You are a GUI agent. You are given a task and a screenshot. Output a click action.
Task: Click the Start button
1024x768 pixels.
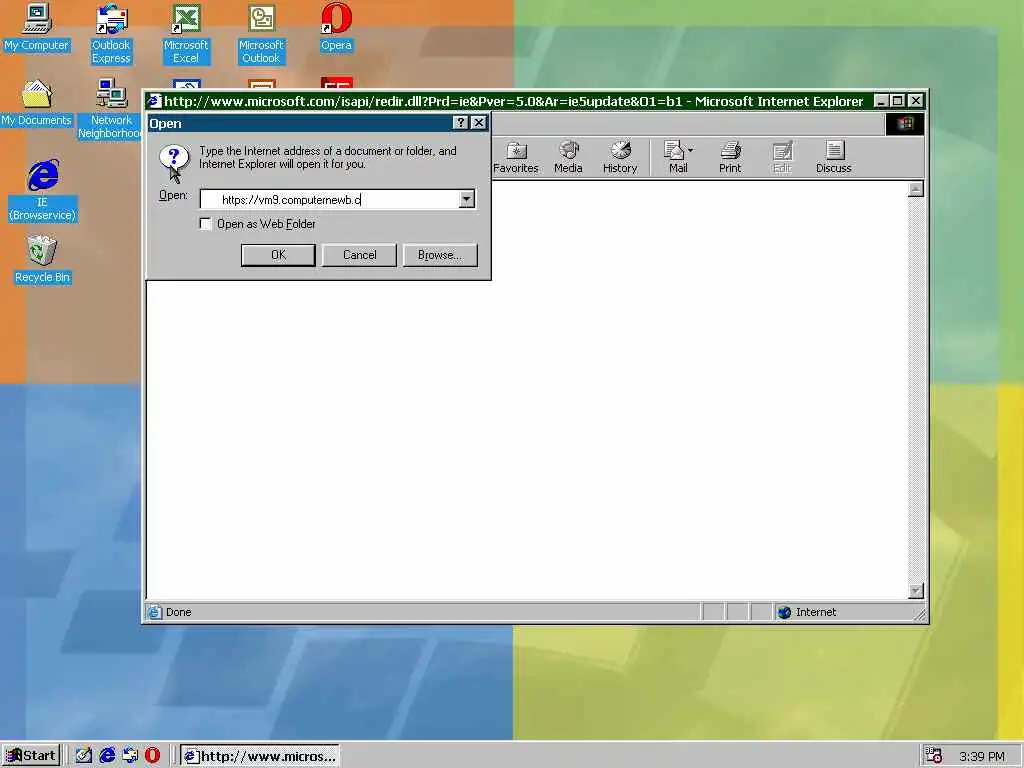click(31, 756)
